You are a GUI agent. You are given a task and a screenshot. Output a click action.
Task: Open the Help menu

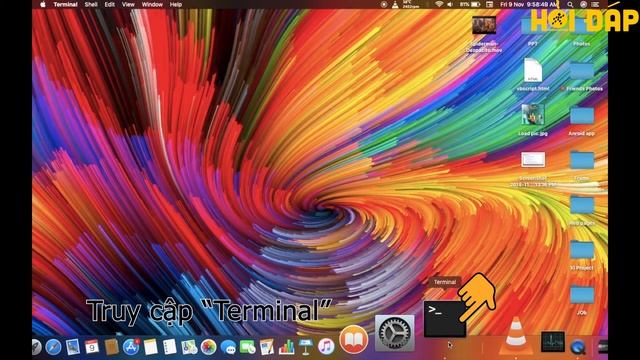pos(176,4)
